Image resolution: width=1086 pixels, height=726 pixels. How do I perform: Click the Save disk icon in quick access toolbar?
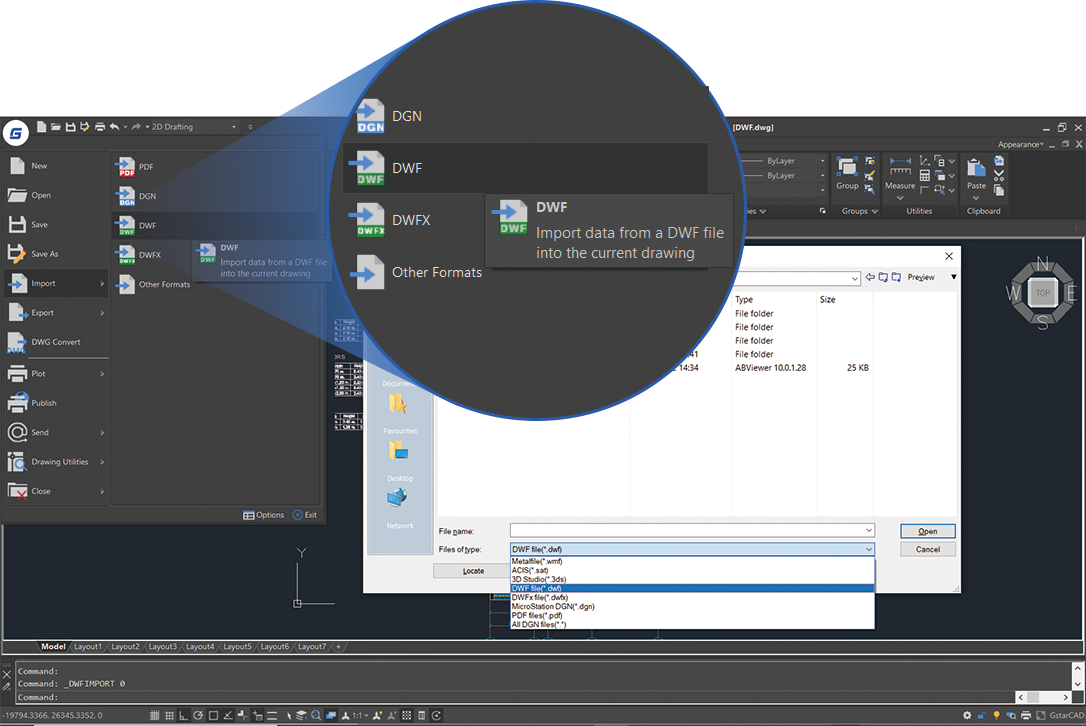tap(70, 127)
